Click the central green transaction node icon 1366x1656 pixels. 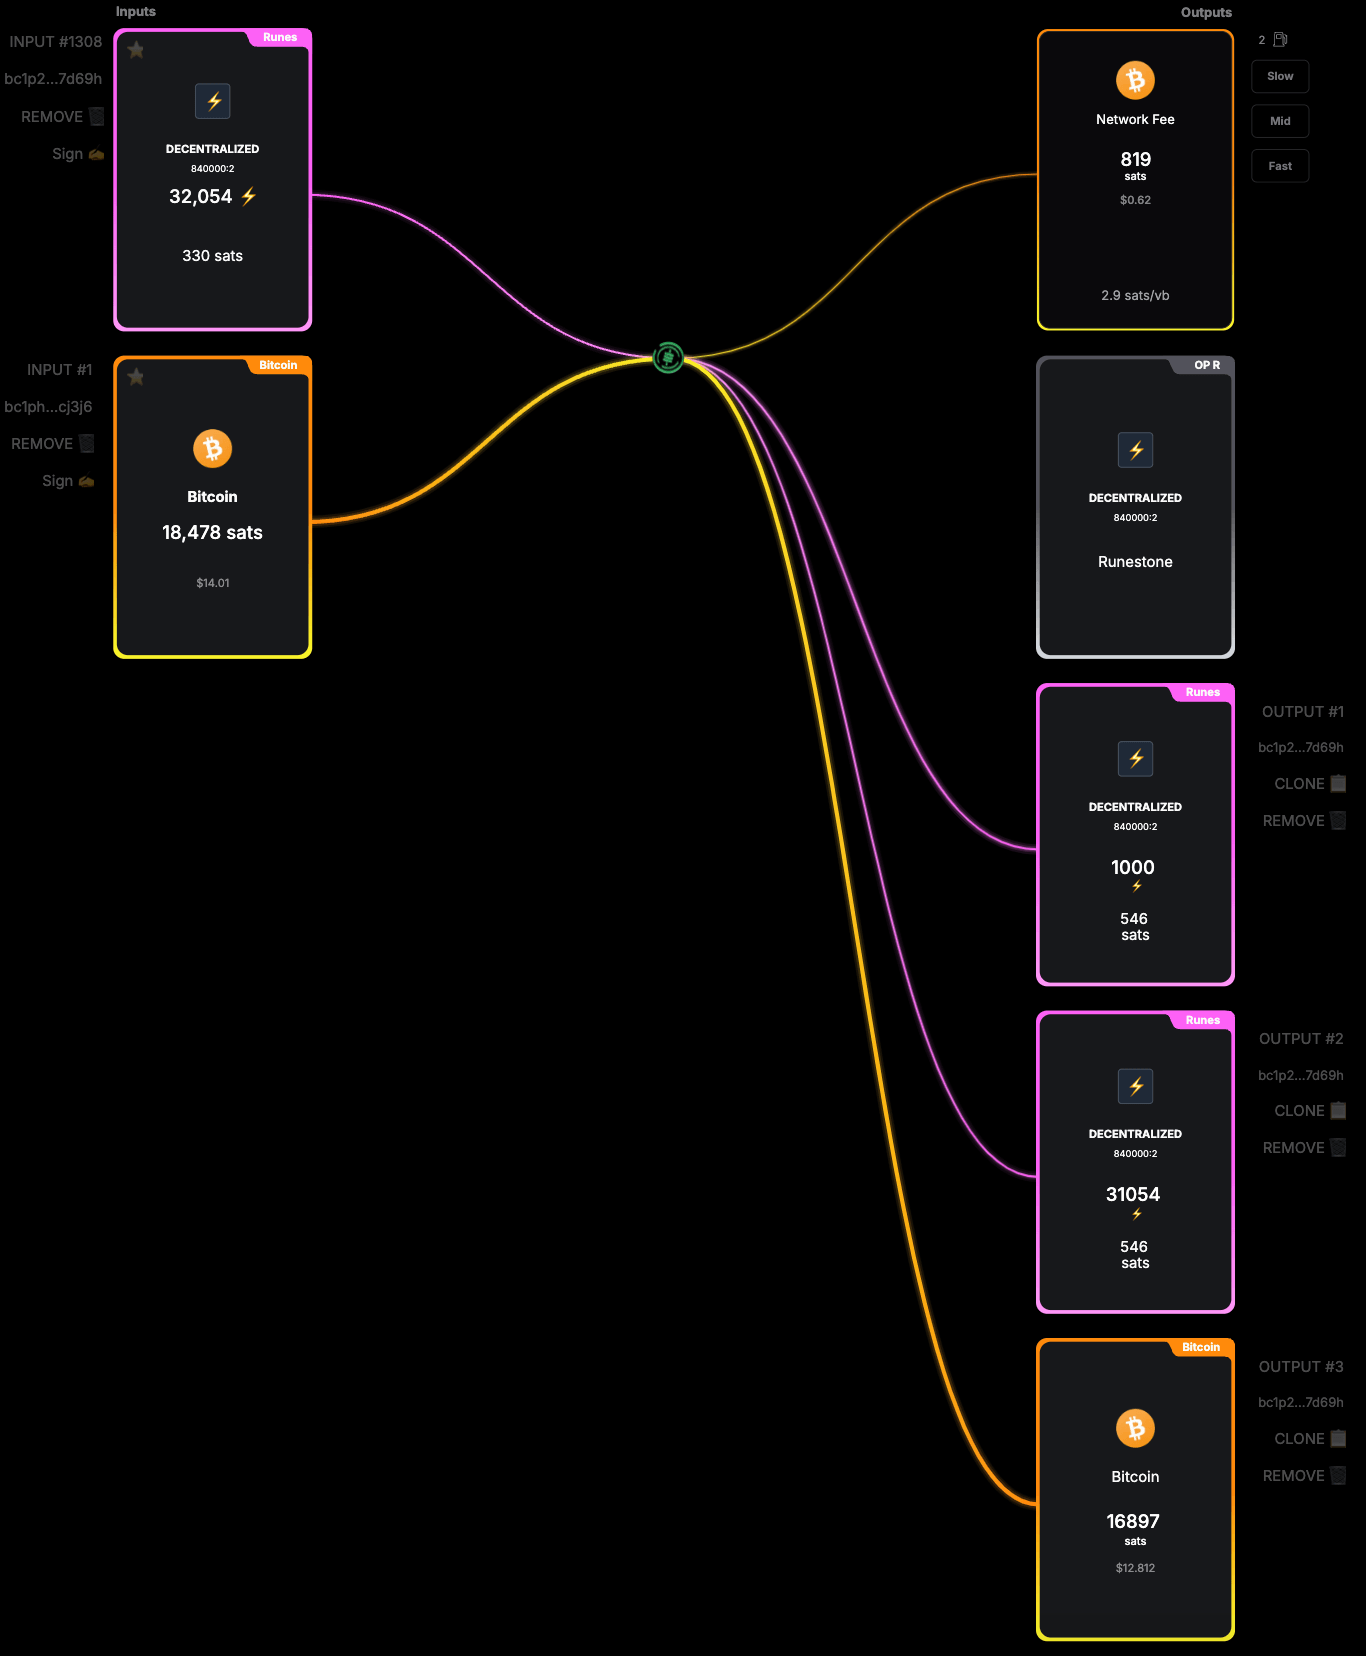click(x=668, y=357)
